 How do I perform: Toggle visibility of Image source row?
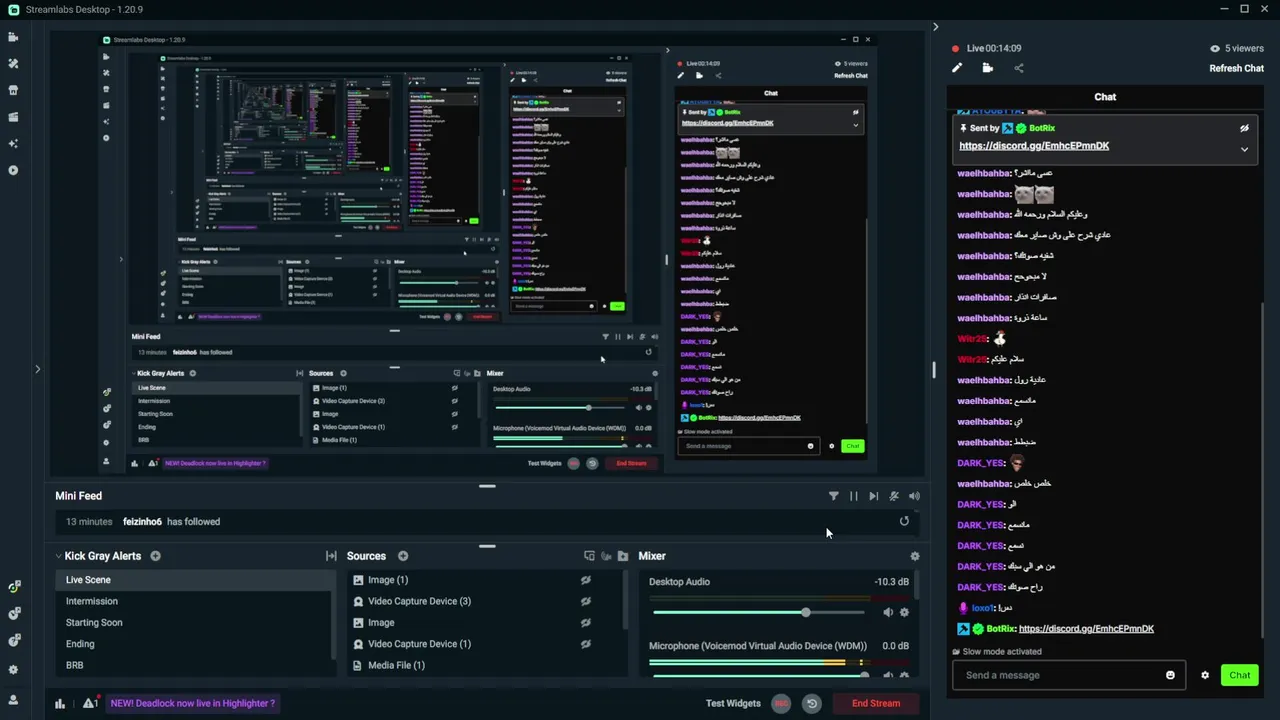586,622
